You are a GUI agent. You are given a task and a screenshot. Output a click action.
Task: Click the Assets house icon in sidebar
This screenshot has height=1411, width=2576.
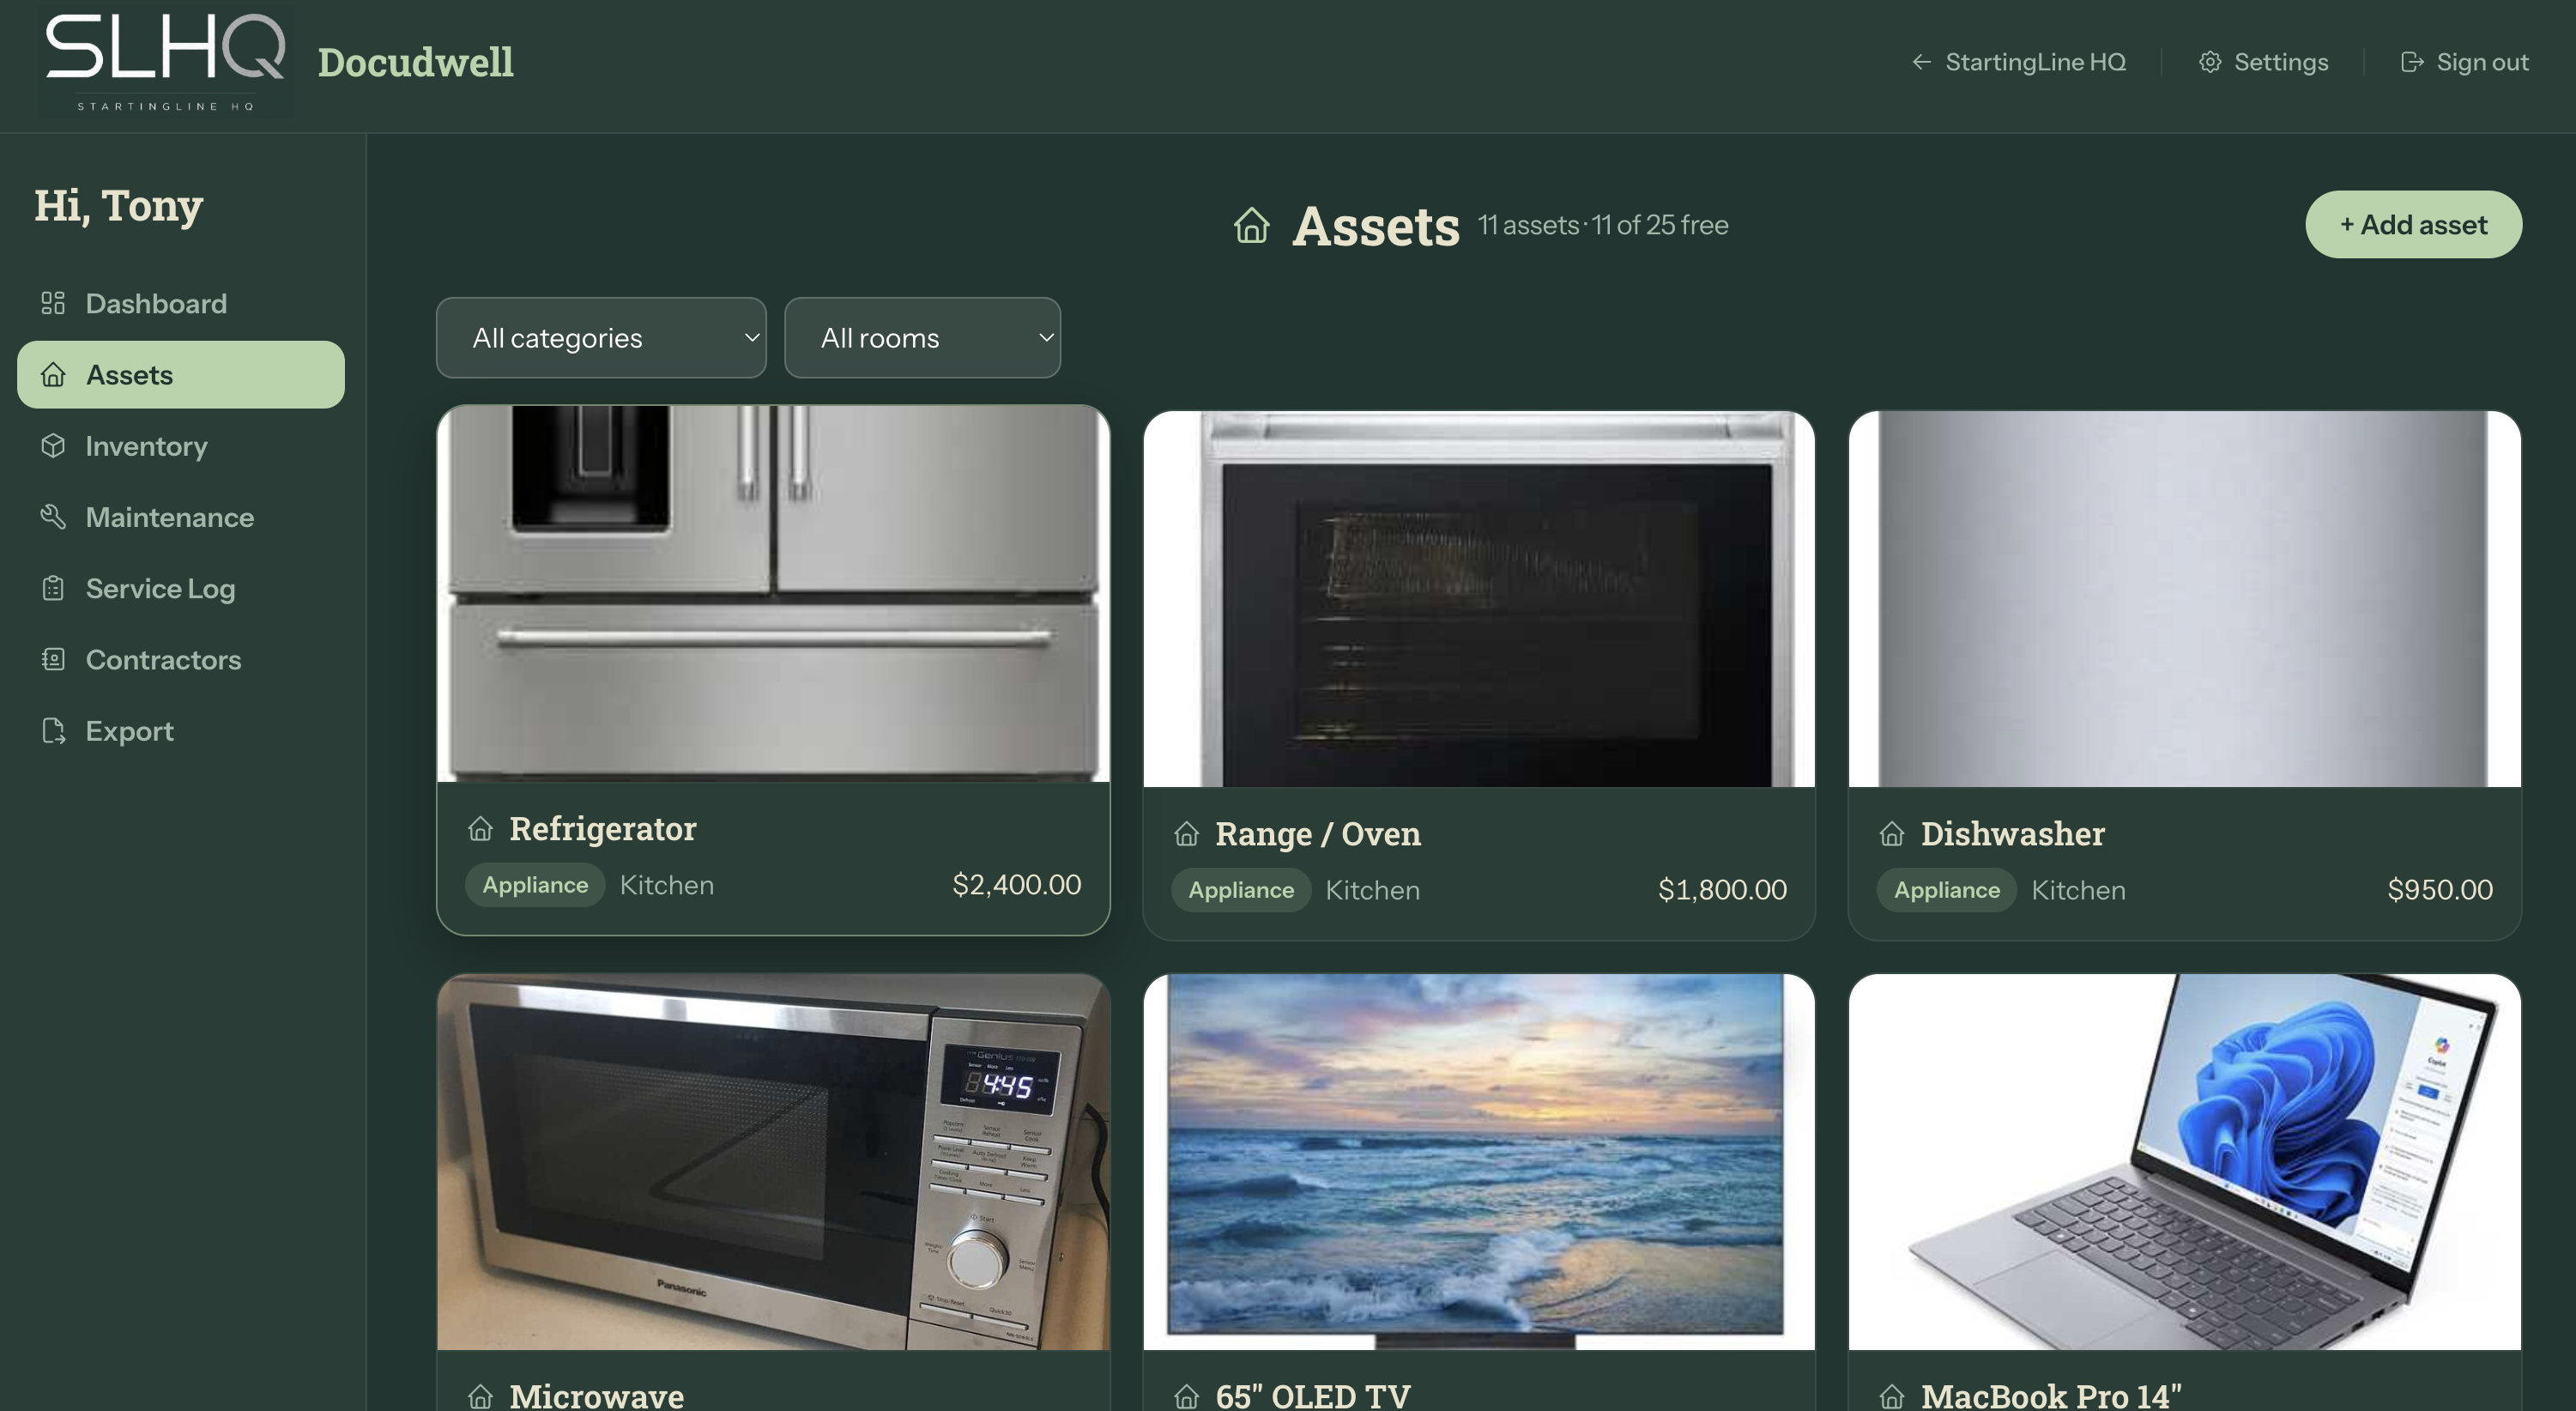coord(53,375)
